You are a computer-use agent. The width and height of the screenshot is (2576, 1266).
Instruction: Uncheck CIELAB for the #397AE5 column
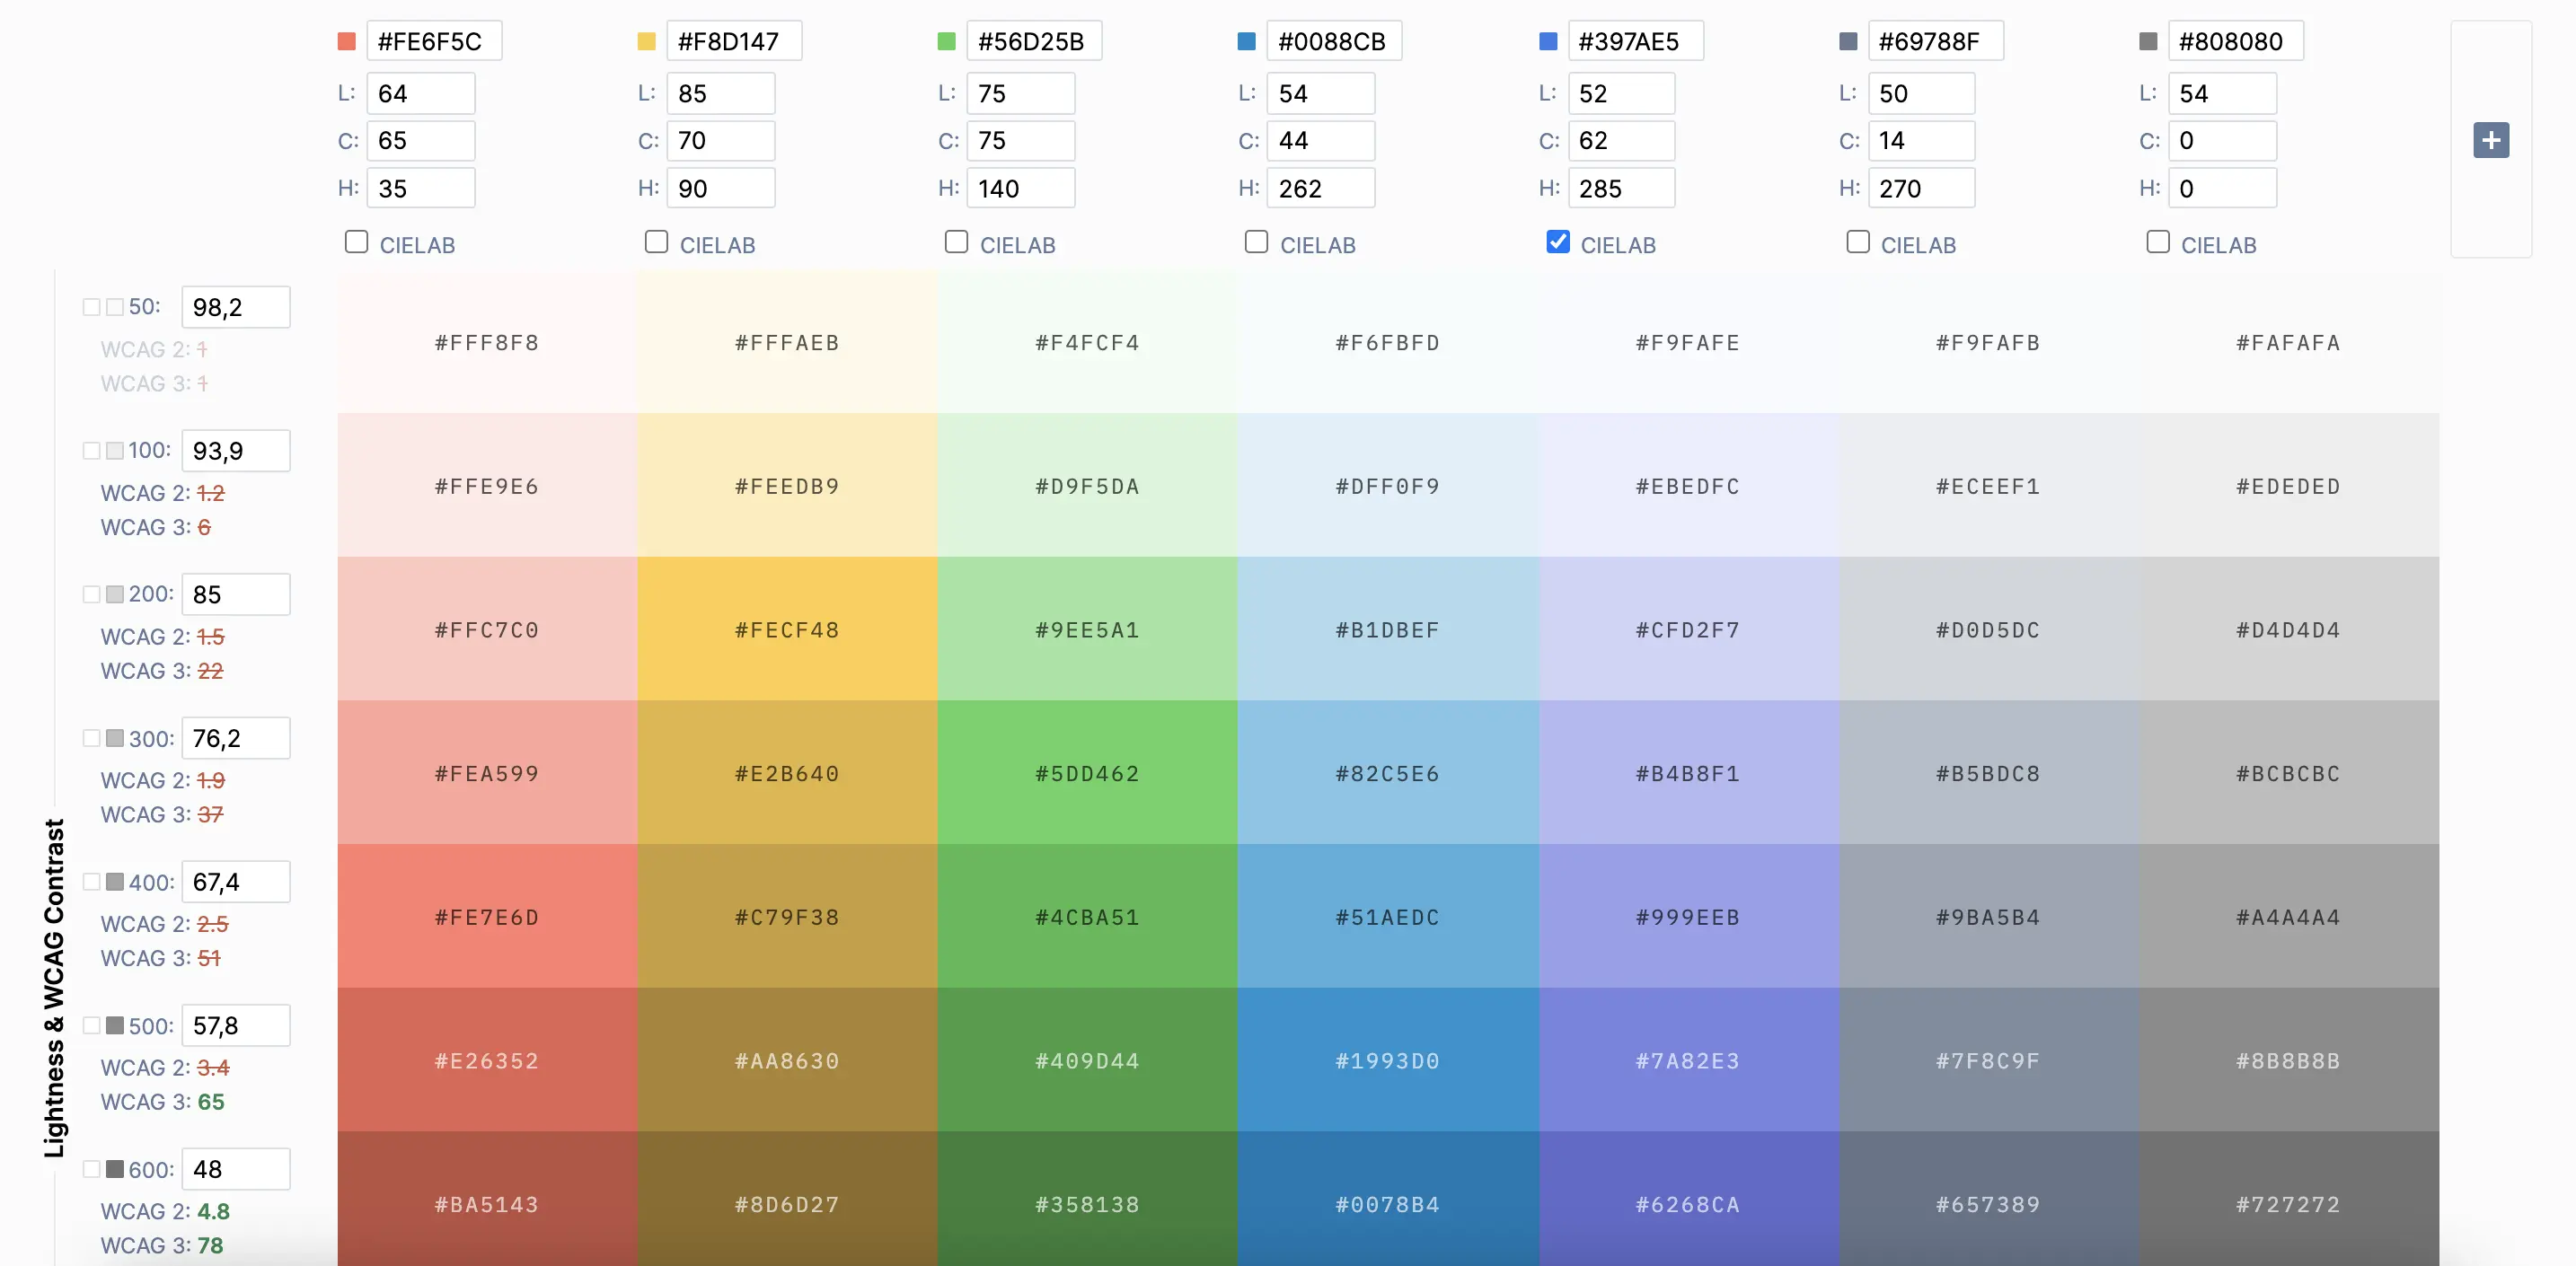pos(1557,242)
